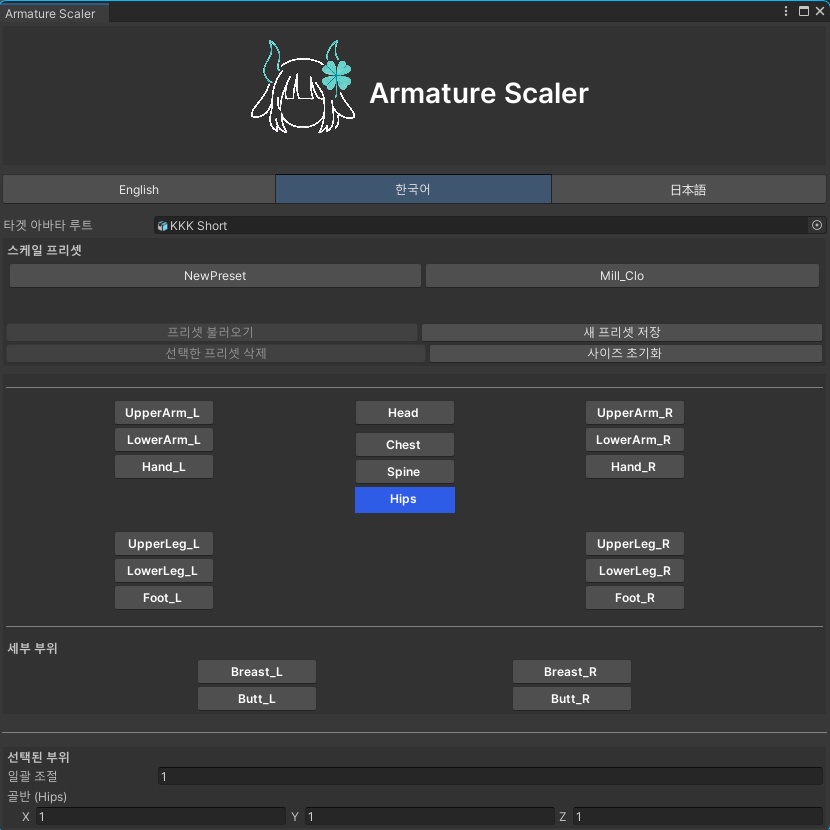Click the 프리셋 불러오기 button
The height and width of the screenshot is (830, 830).
[x=214, y=332]
